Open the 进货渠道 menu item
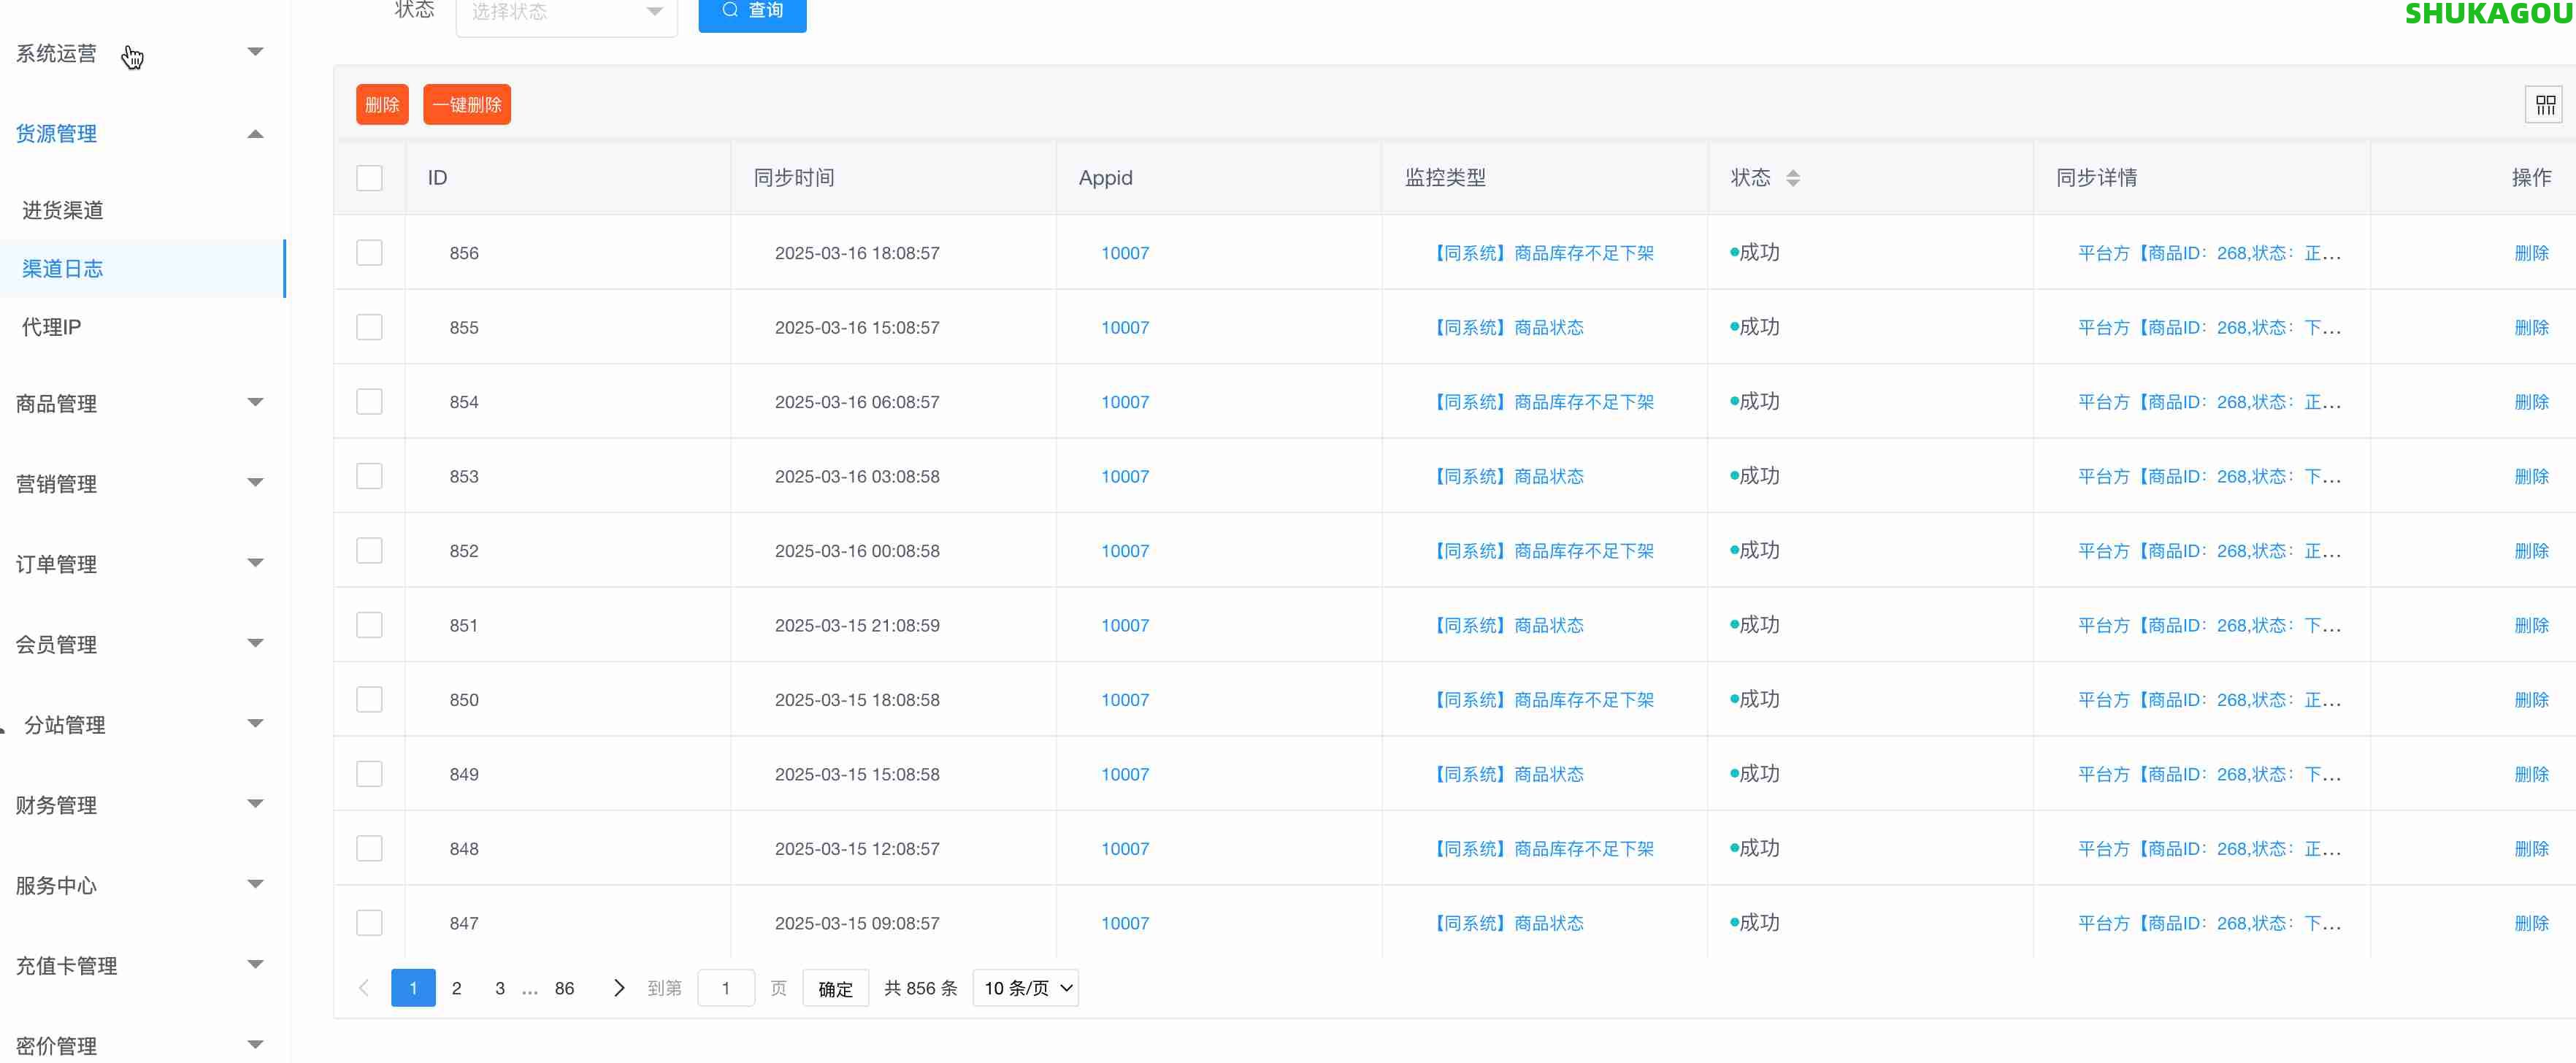The image size is (2576, 1063). click(x=63, y=210)
